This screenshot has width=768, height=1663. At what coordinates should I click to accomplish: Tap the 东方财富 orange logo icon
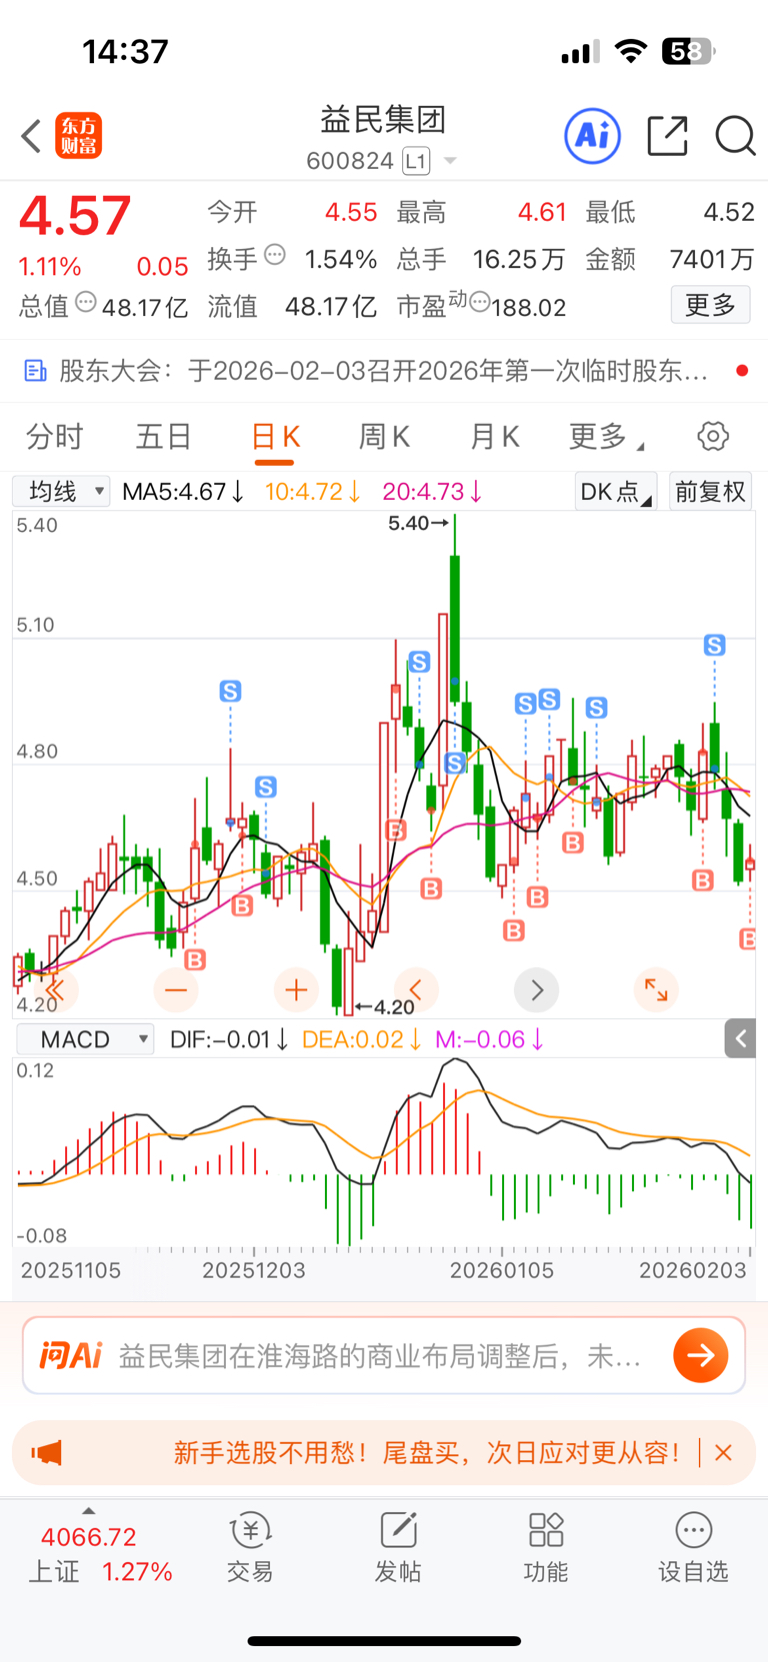pos(79,136)
